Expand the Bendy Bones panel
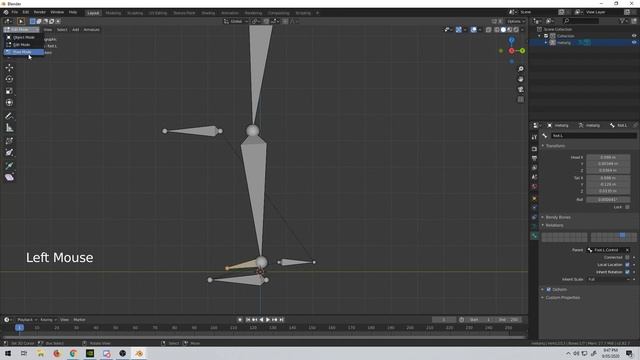 (x=558, y=217)
